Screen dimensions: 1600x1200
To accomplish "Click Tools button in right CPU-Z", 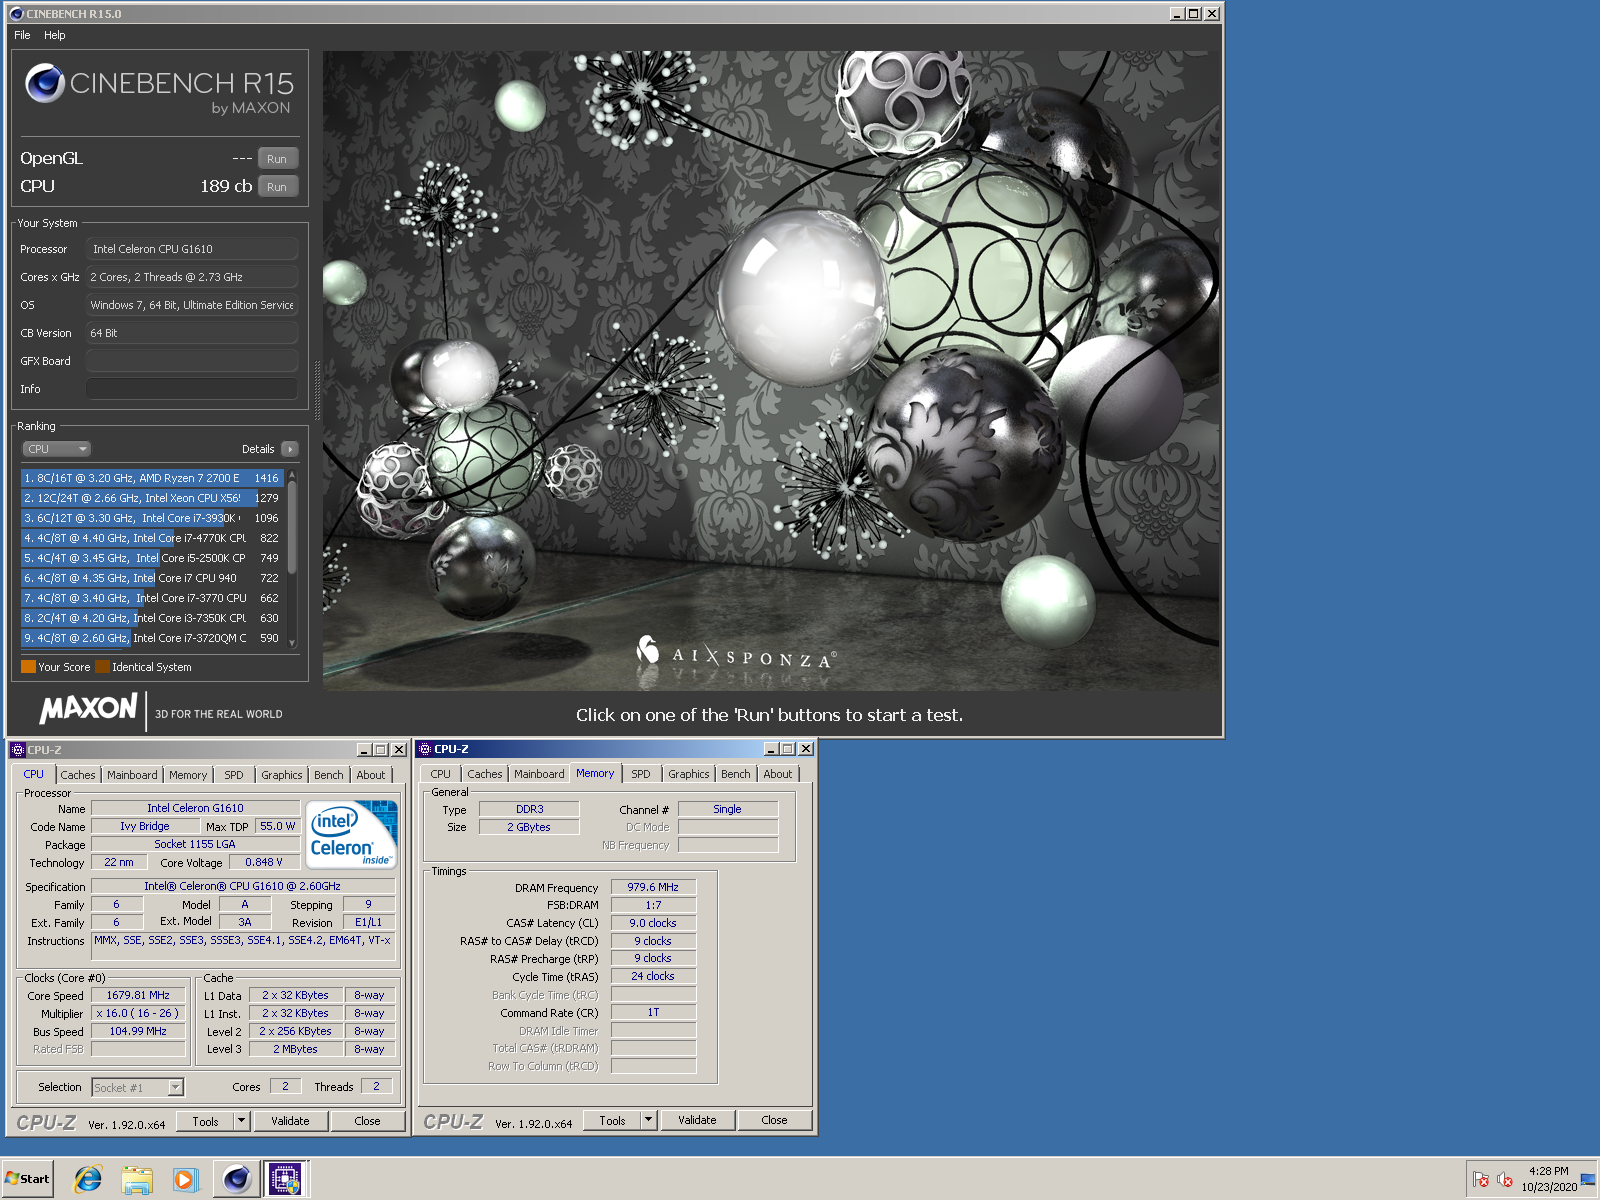I will [x=612, y=1120].
